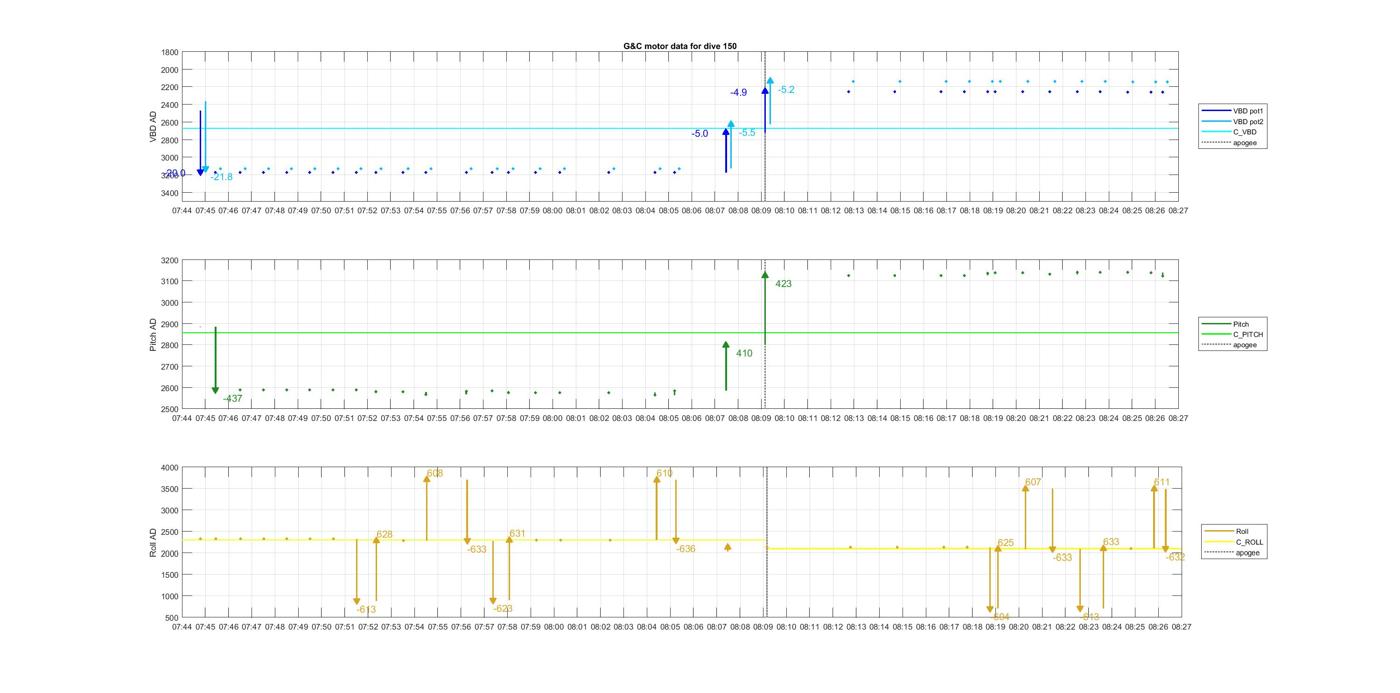Image resolution: width=1400 pixels, height=693 pixels.
Task: Click the '3400' y-axis tick label
Action: [x=170, y=193]
